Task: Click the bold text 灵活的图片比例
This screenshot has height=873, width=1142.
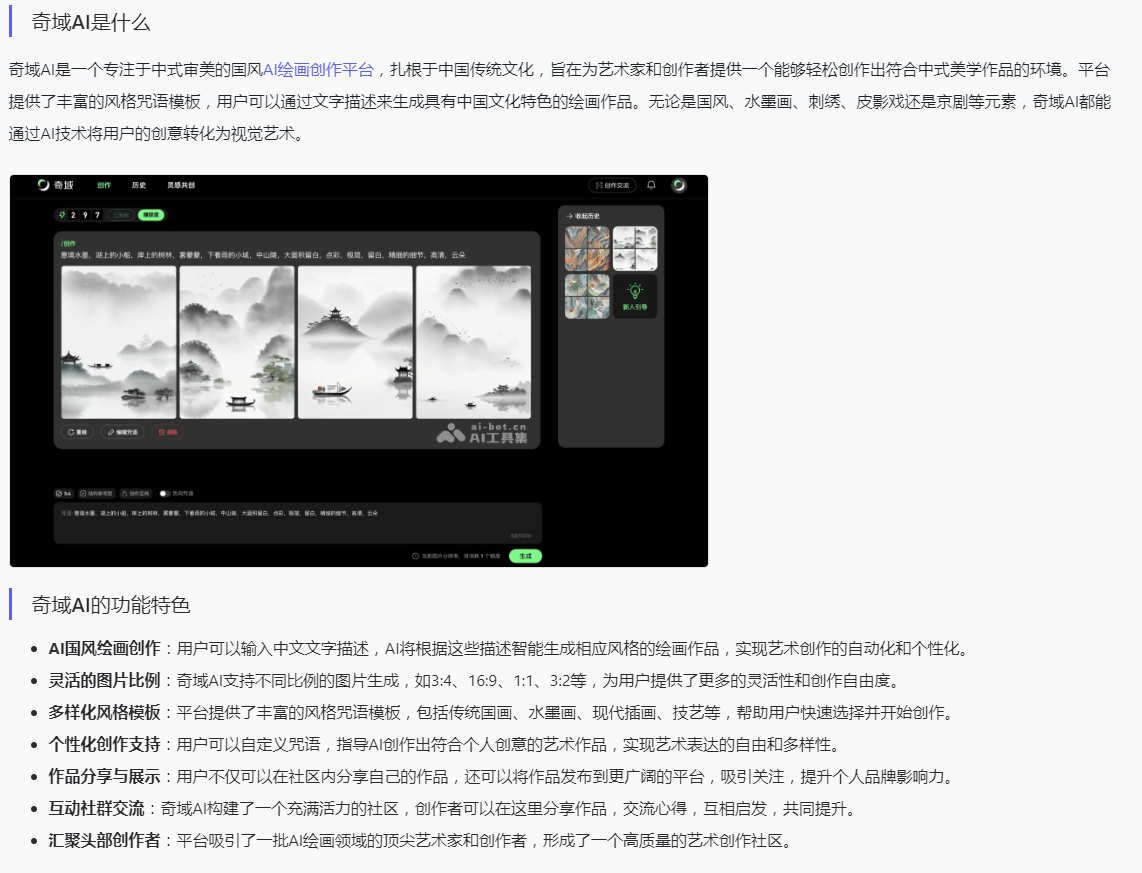Action: (104, 680)
